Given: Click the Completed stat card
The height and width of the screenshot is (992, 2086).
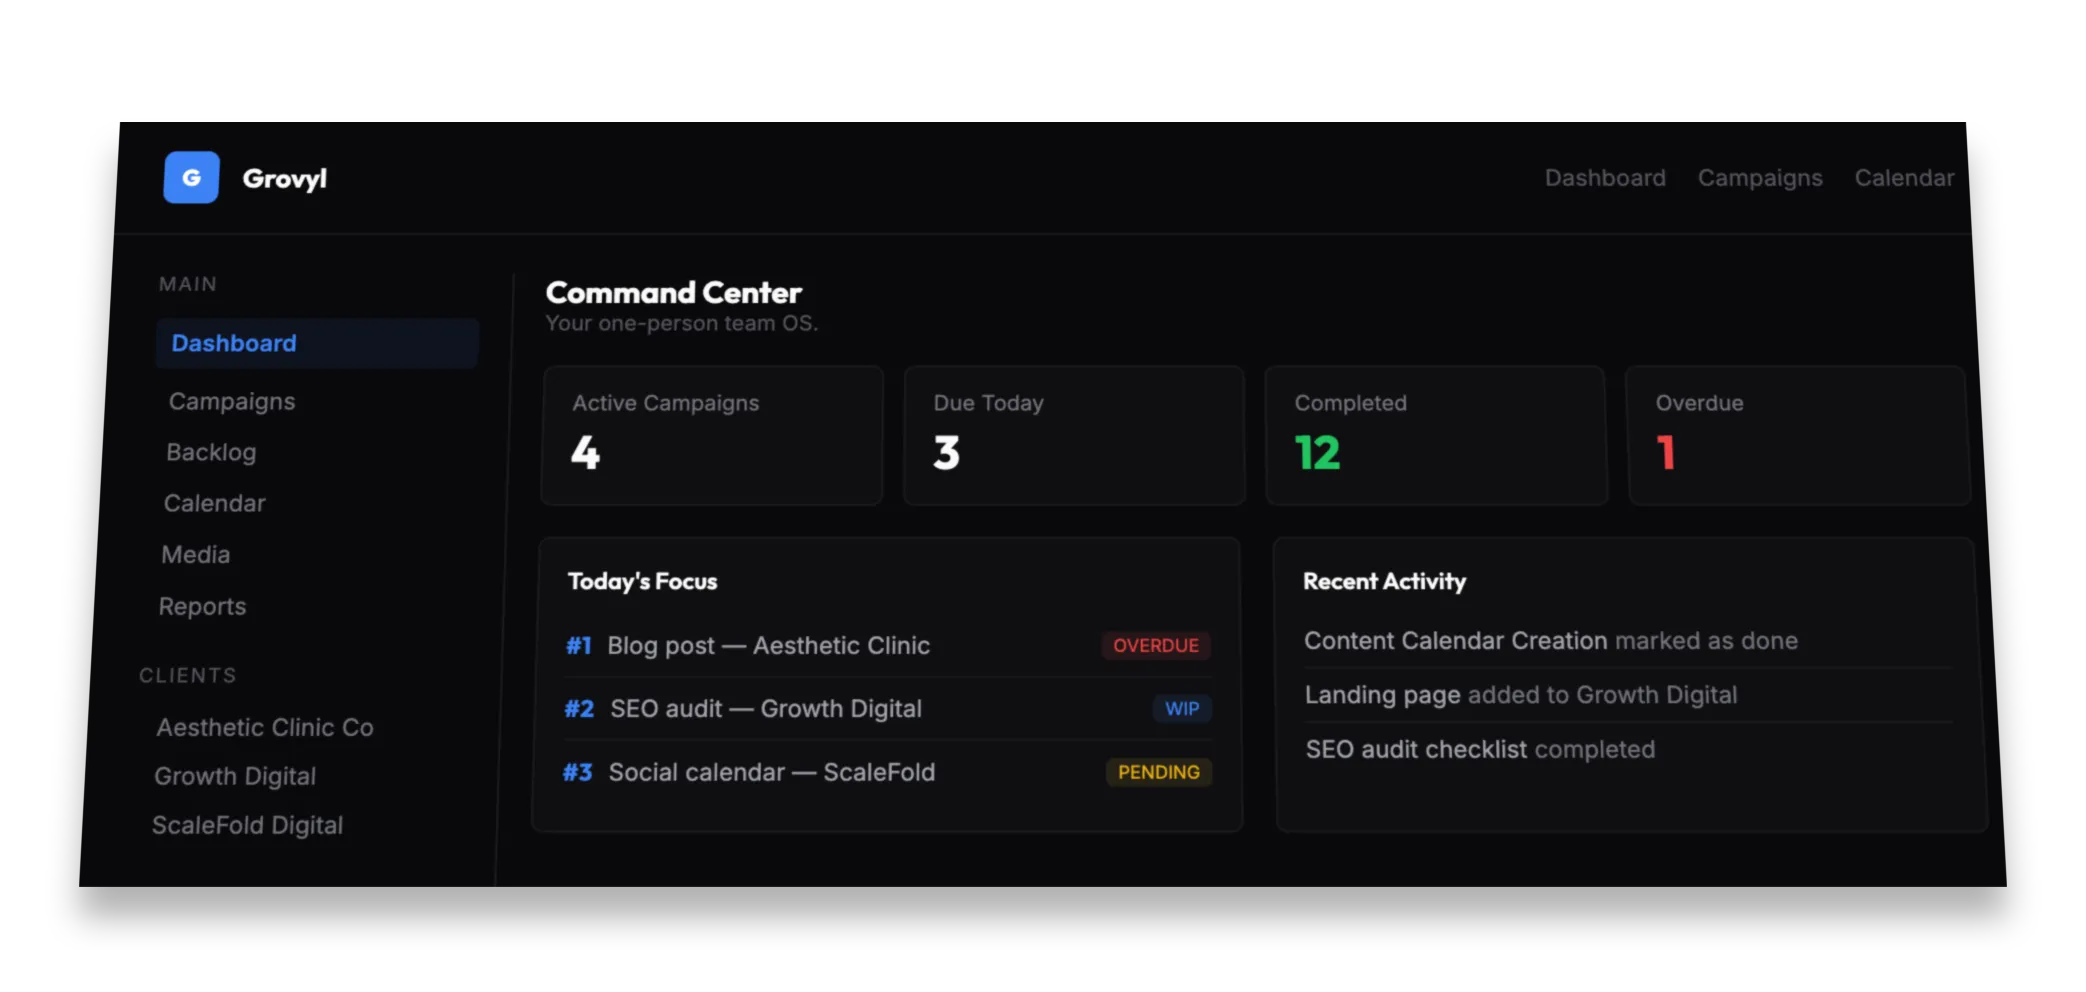Looking at the screenshot, I should click(x=1436, y=435).
